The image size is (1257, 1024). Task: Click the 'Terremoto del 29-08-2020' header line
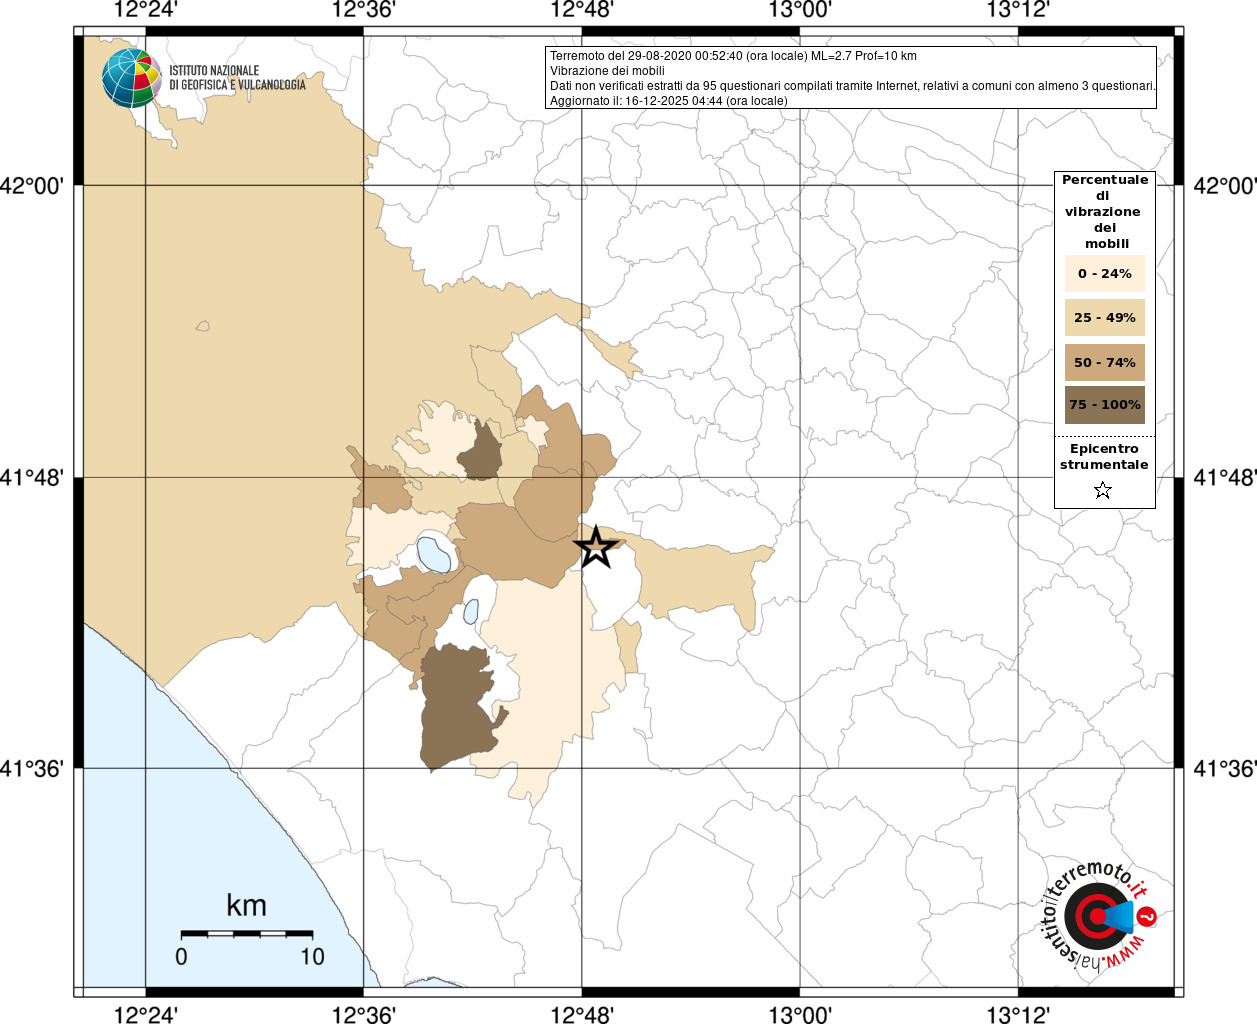[733, 56]
